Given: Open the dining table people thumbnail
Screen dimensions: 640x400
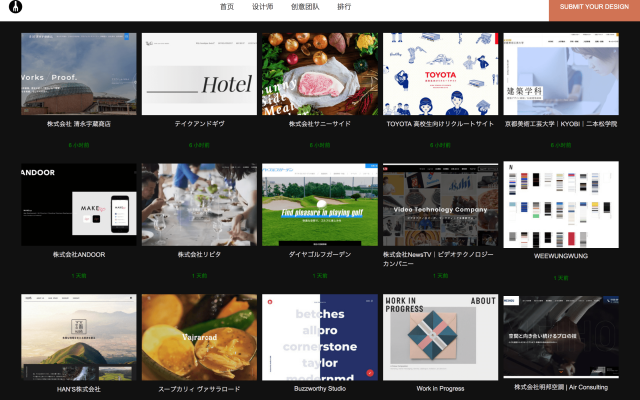Looking at the screenshot, I should coord(199,204).
